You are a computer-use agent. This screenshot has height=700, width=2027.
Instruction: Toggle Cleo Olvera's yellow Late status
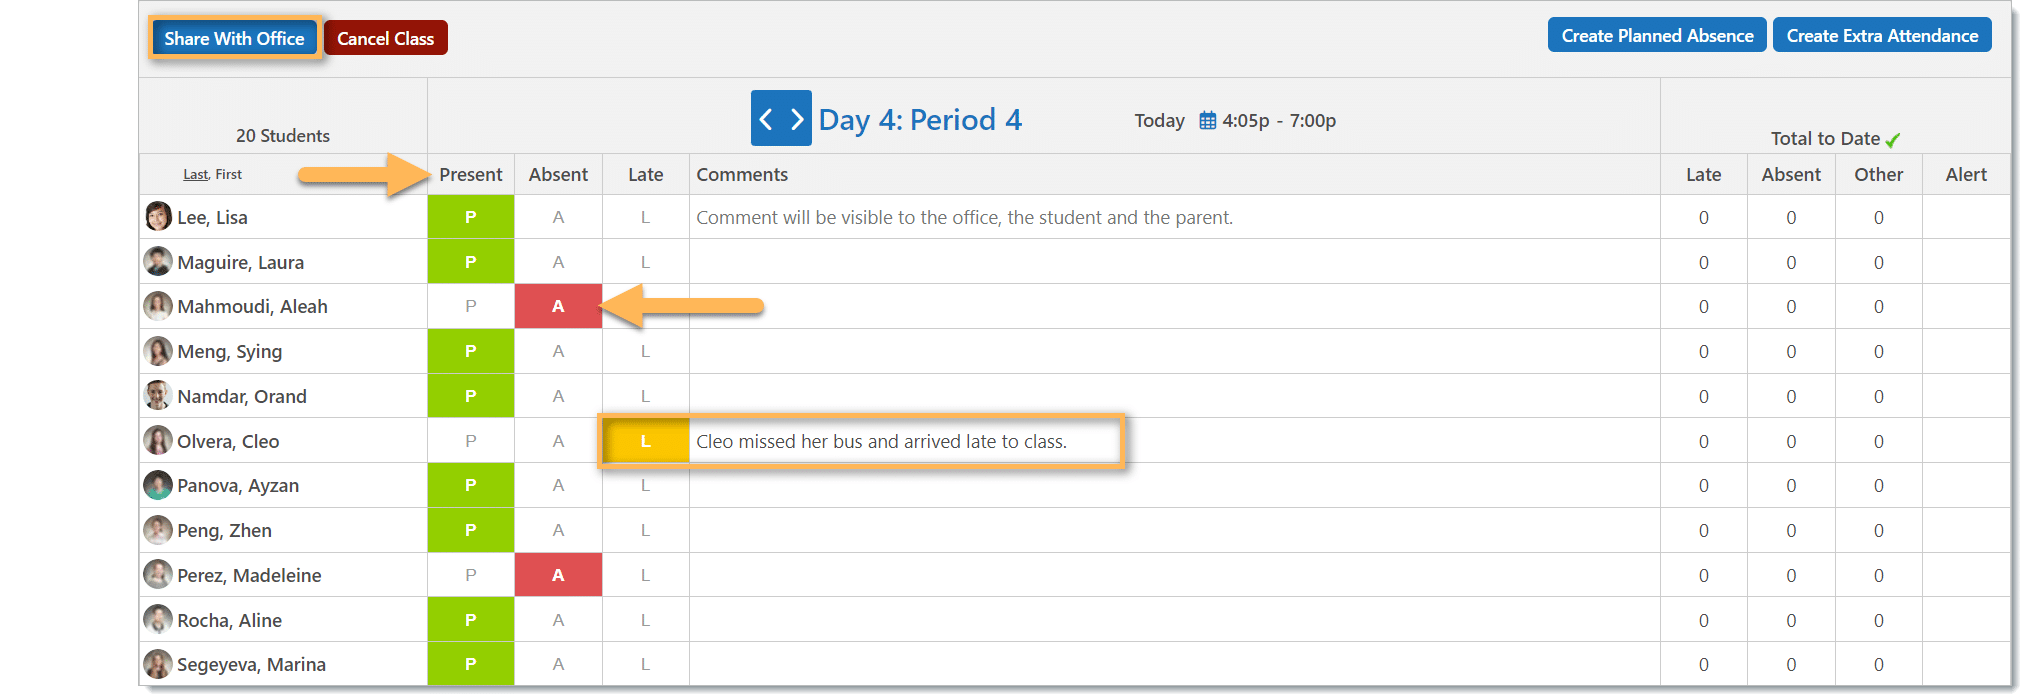coord(645,441)
